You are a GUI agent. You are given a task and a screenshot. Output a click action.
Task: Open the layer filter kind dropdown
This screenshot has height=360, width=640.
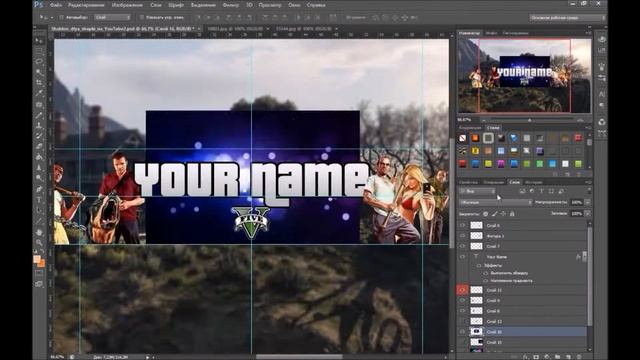pyautogui.click(x=477, y=191)
